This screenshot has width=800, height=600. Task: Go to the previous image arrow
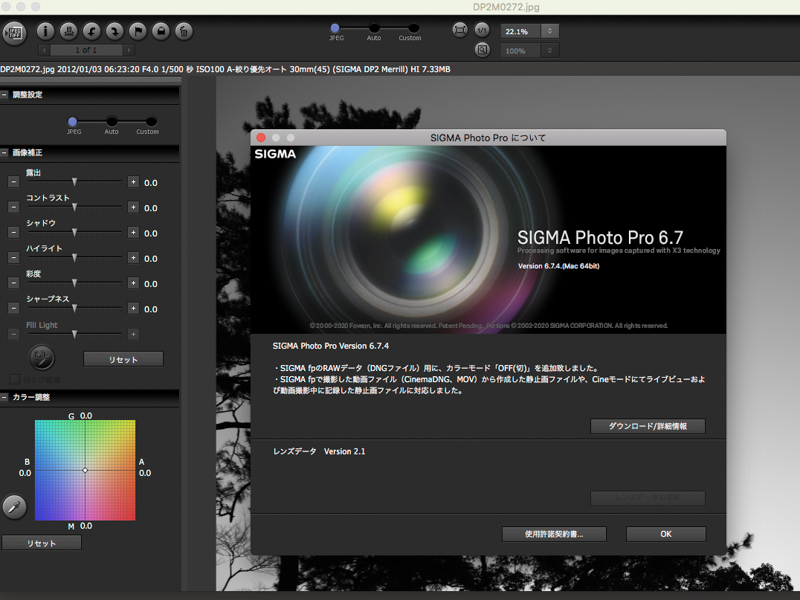[x=44, y=50]
